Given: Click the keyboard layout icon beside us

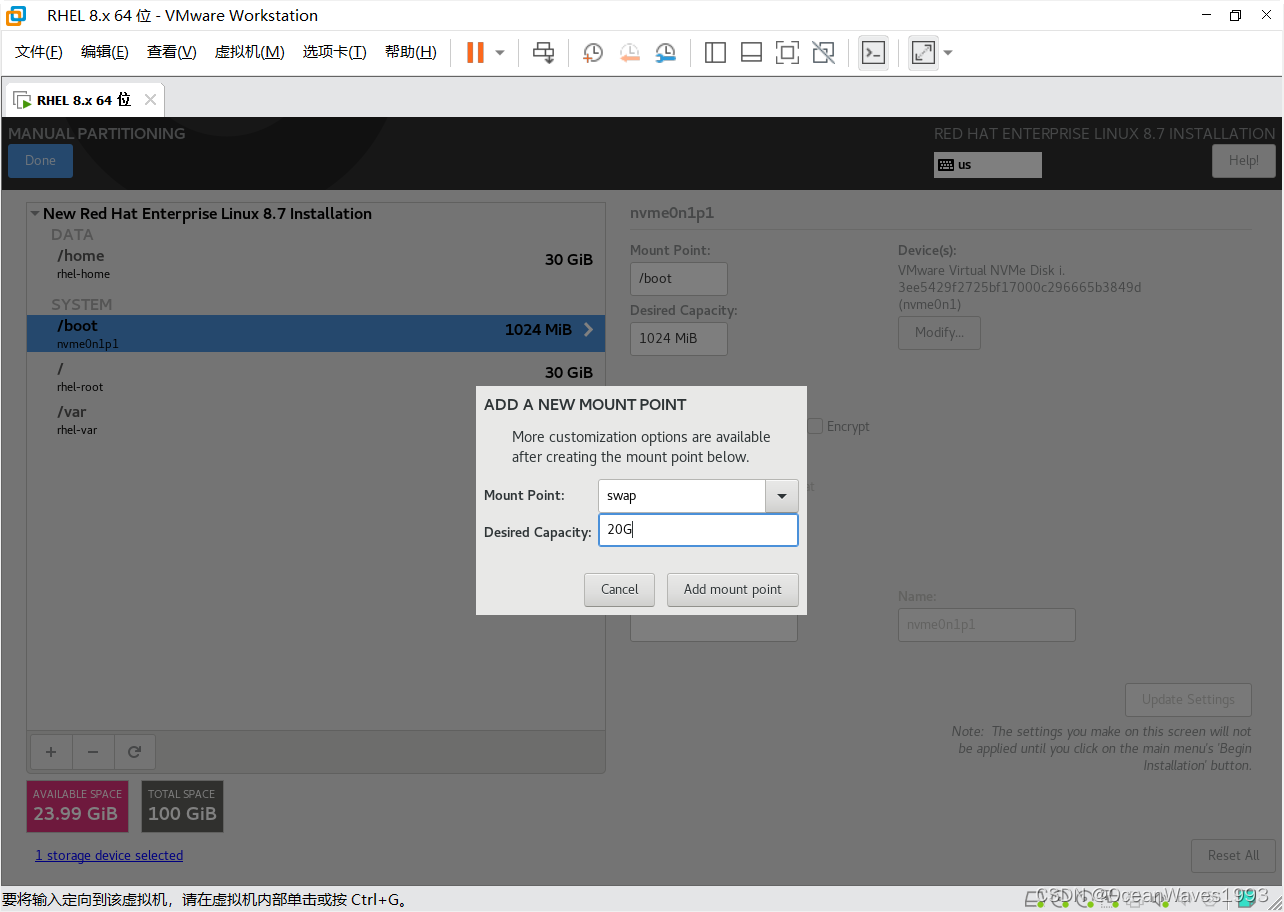Looking at the screenshot, I should (945, 165).
